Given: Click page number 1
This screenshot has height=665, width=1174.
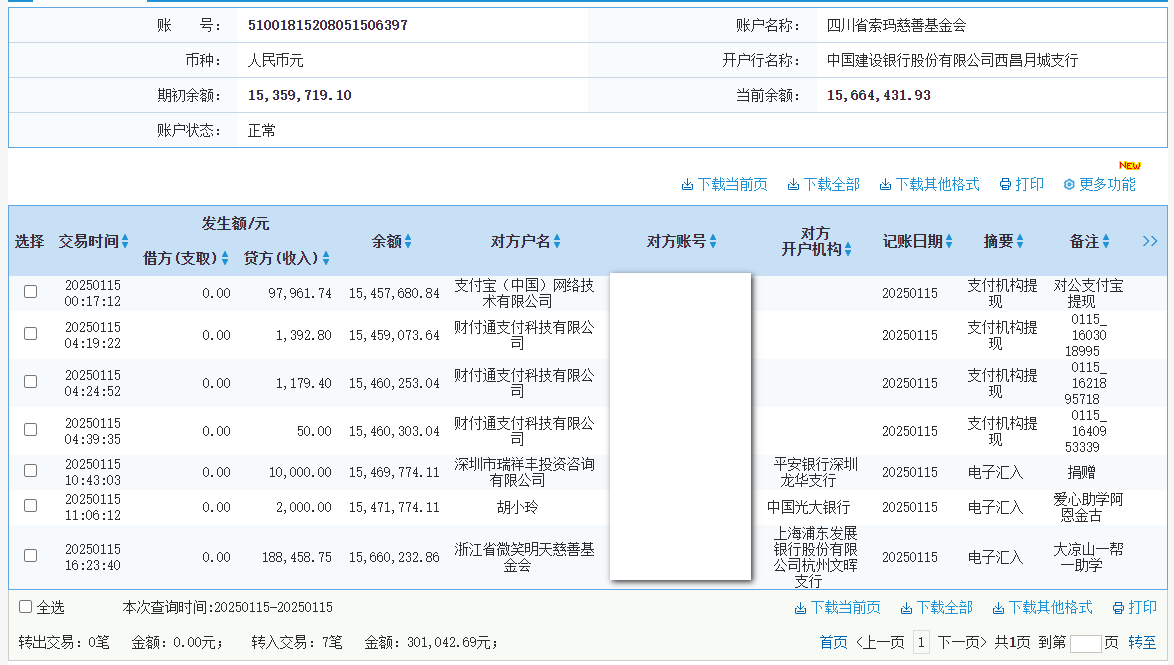Looking at the screenshot, I should 921,643.
